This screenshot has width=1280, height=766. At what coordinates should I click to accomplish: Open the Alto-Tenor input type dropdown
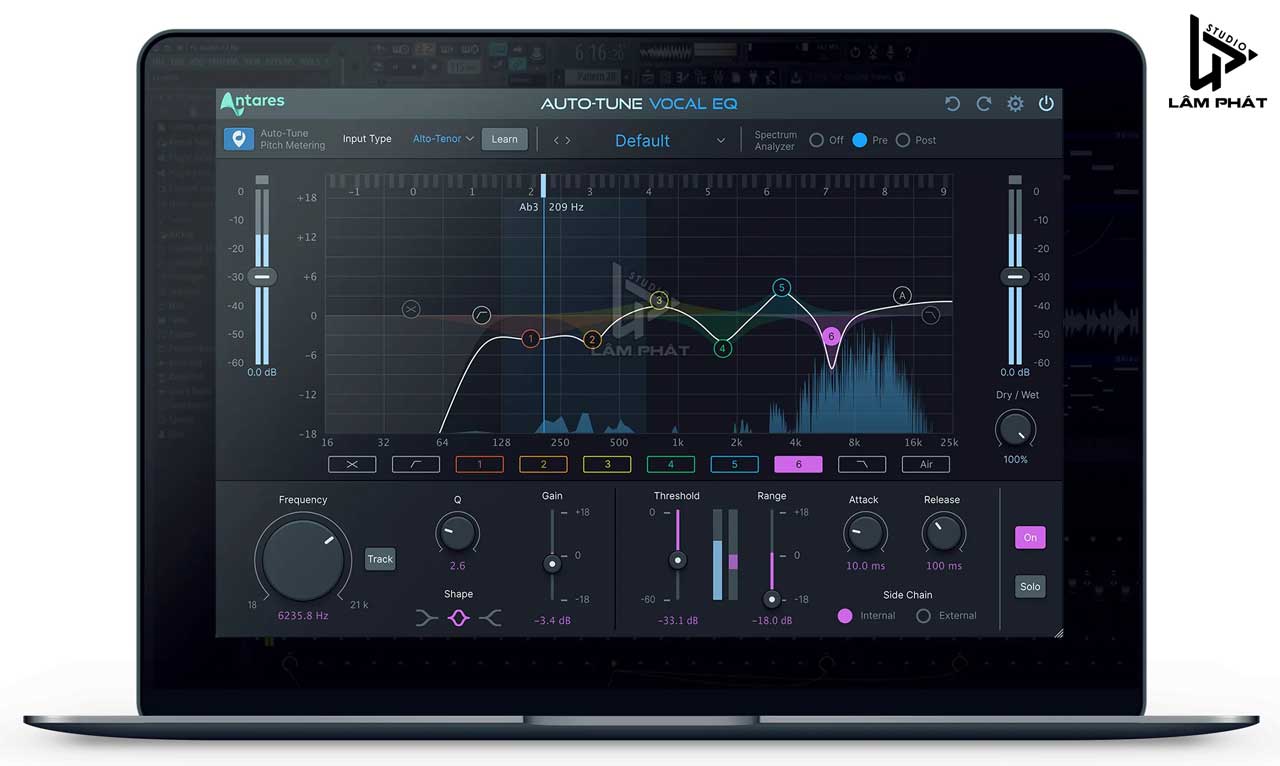[x=443, y=139]
